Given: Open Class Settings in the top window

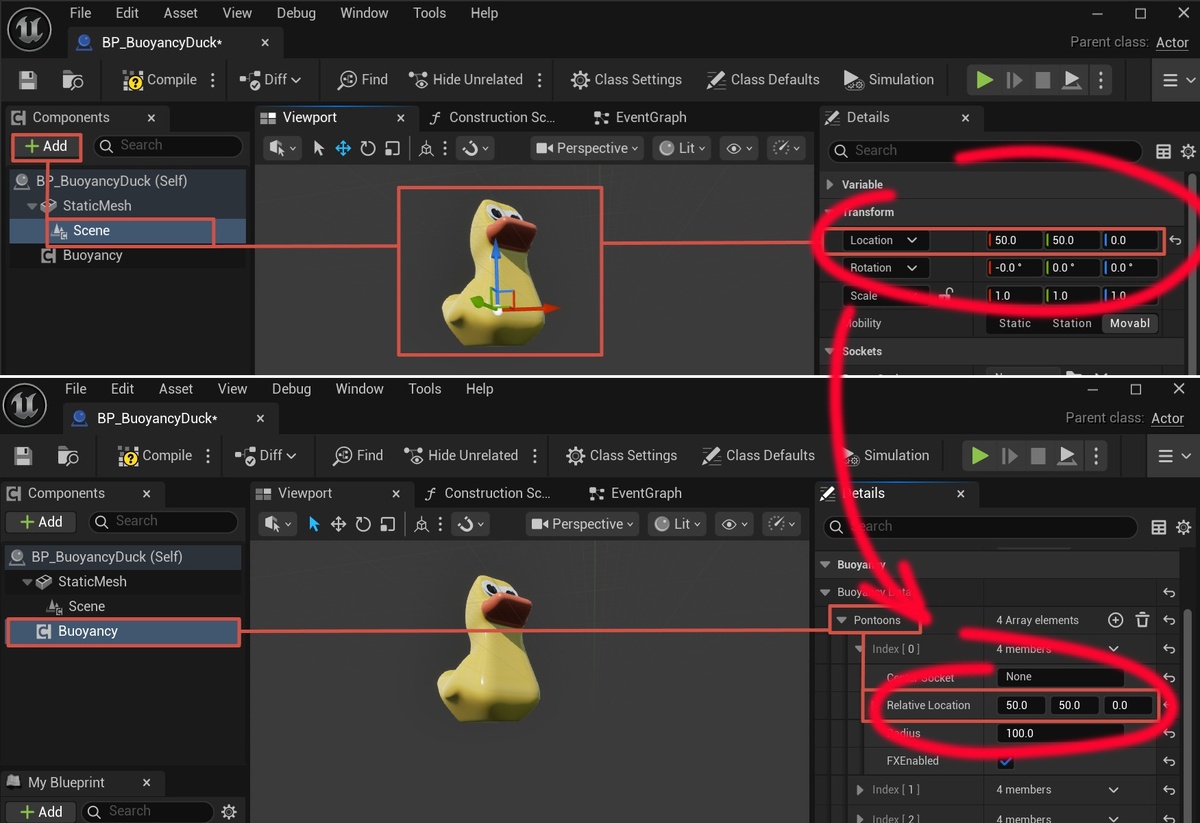Looking at the screenshot, I should tap(626, 80).
